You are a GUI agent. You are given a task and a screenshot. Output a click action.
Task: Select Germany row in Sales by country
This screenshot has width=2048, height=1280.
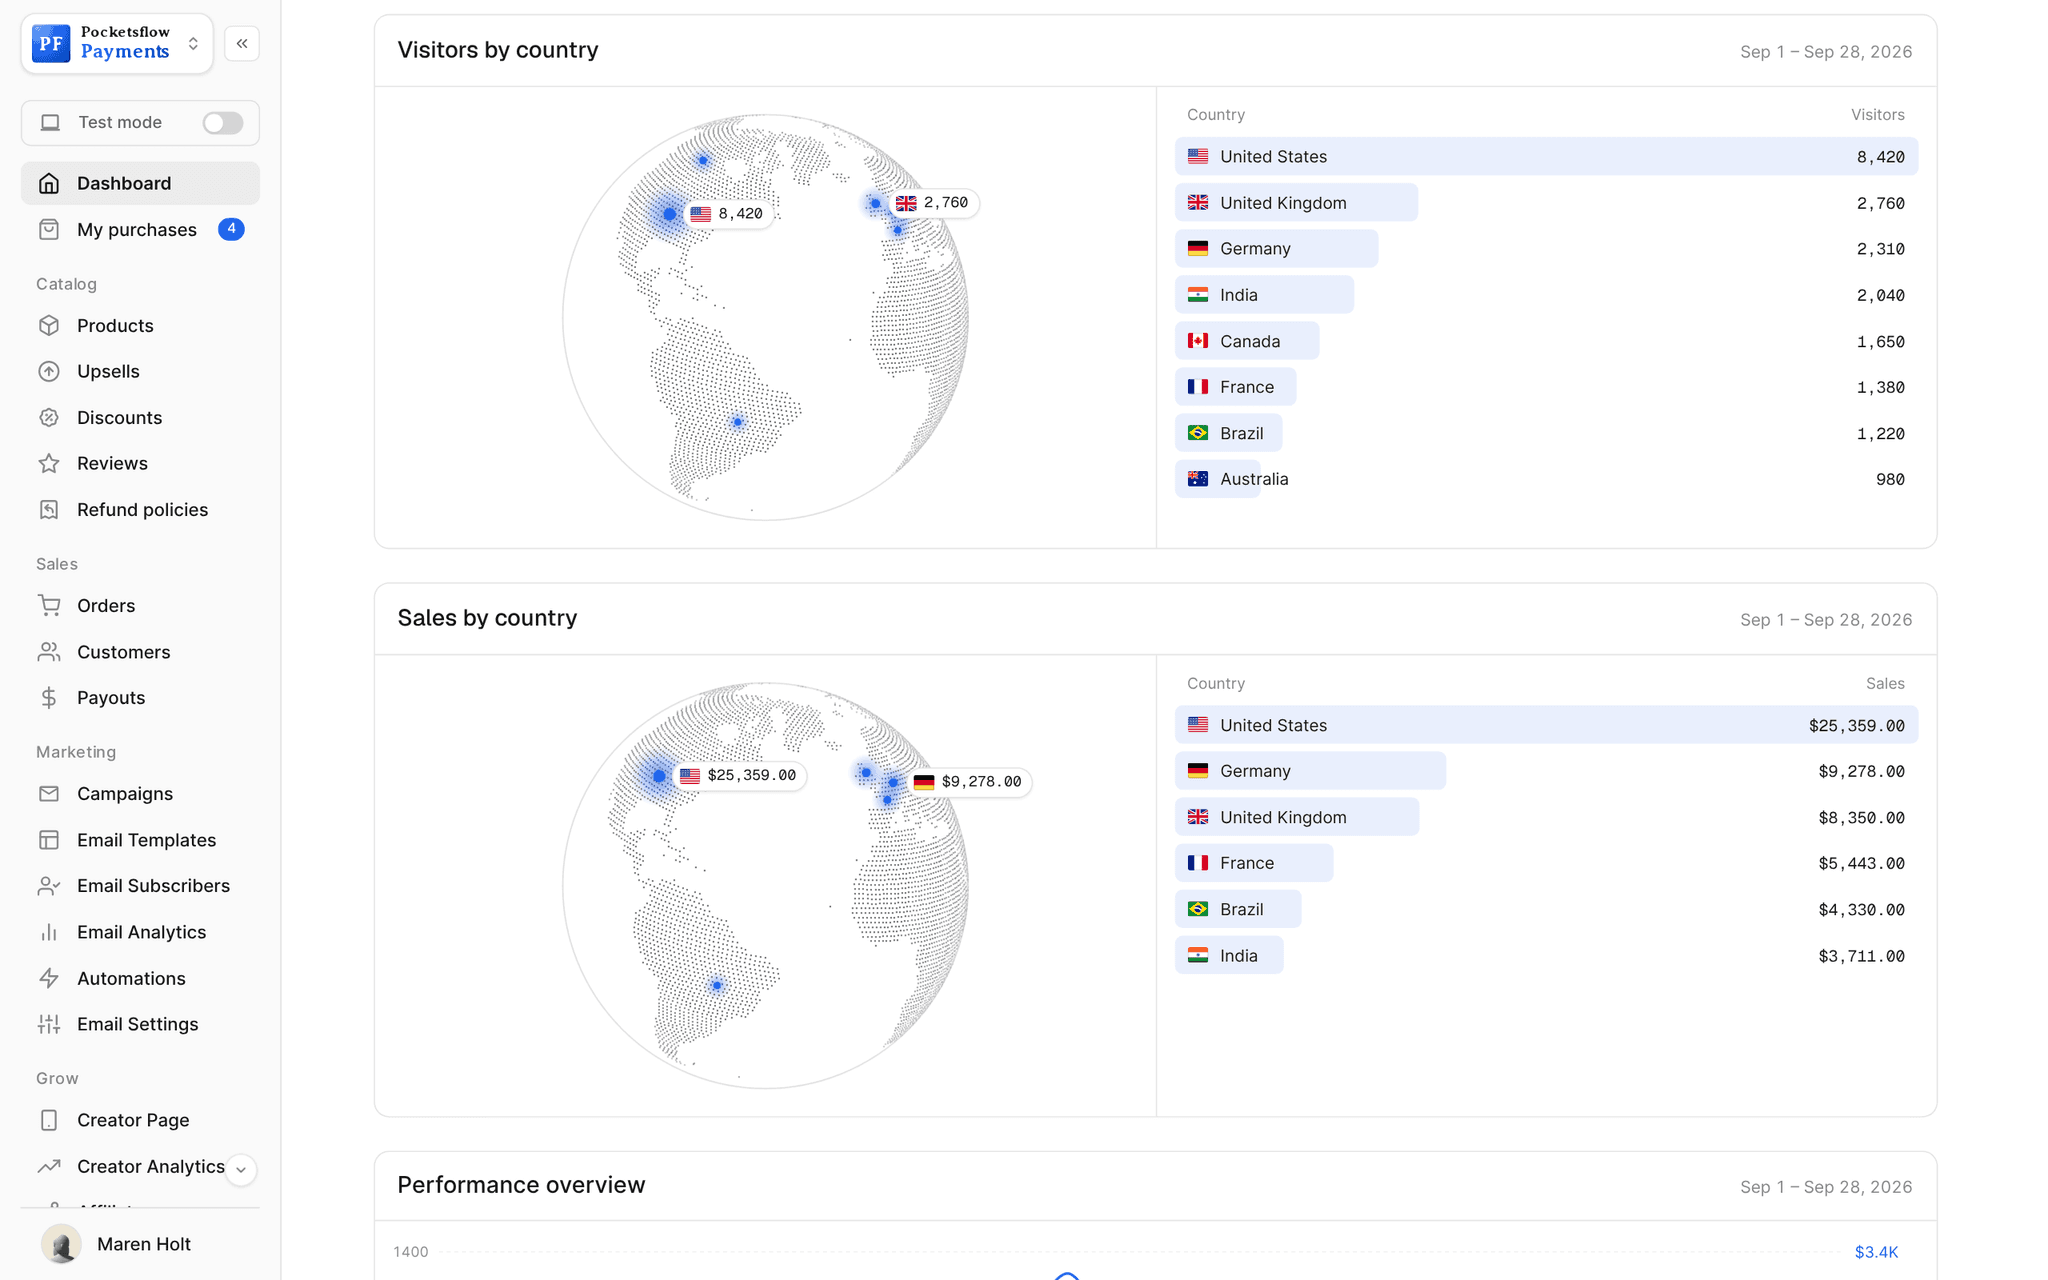(x=1546, y=771)
